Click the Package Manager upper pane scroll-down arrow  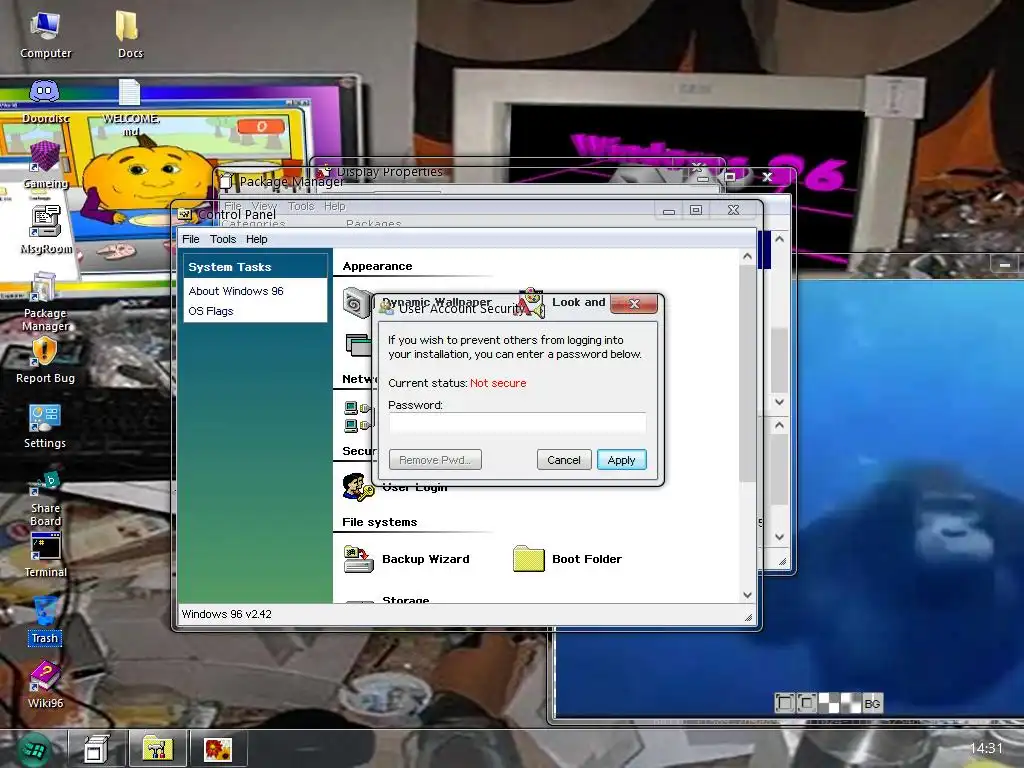point(779,402)
